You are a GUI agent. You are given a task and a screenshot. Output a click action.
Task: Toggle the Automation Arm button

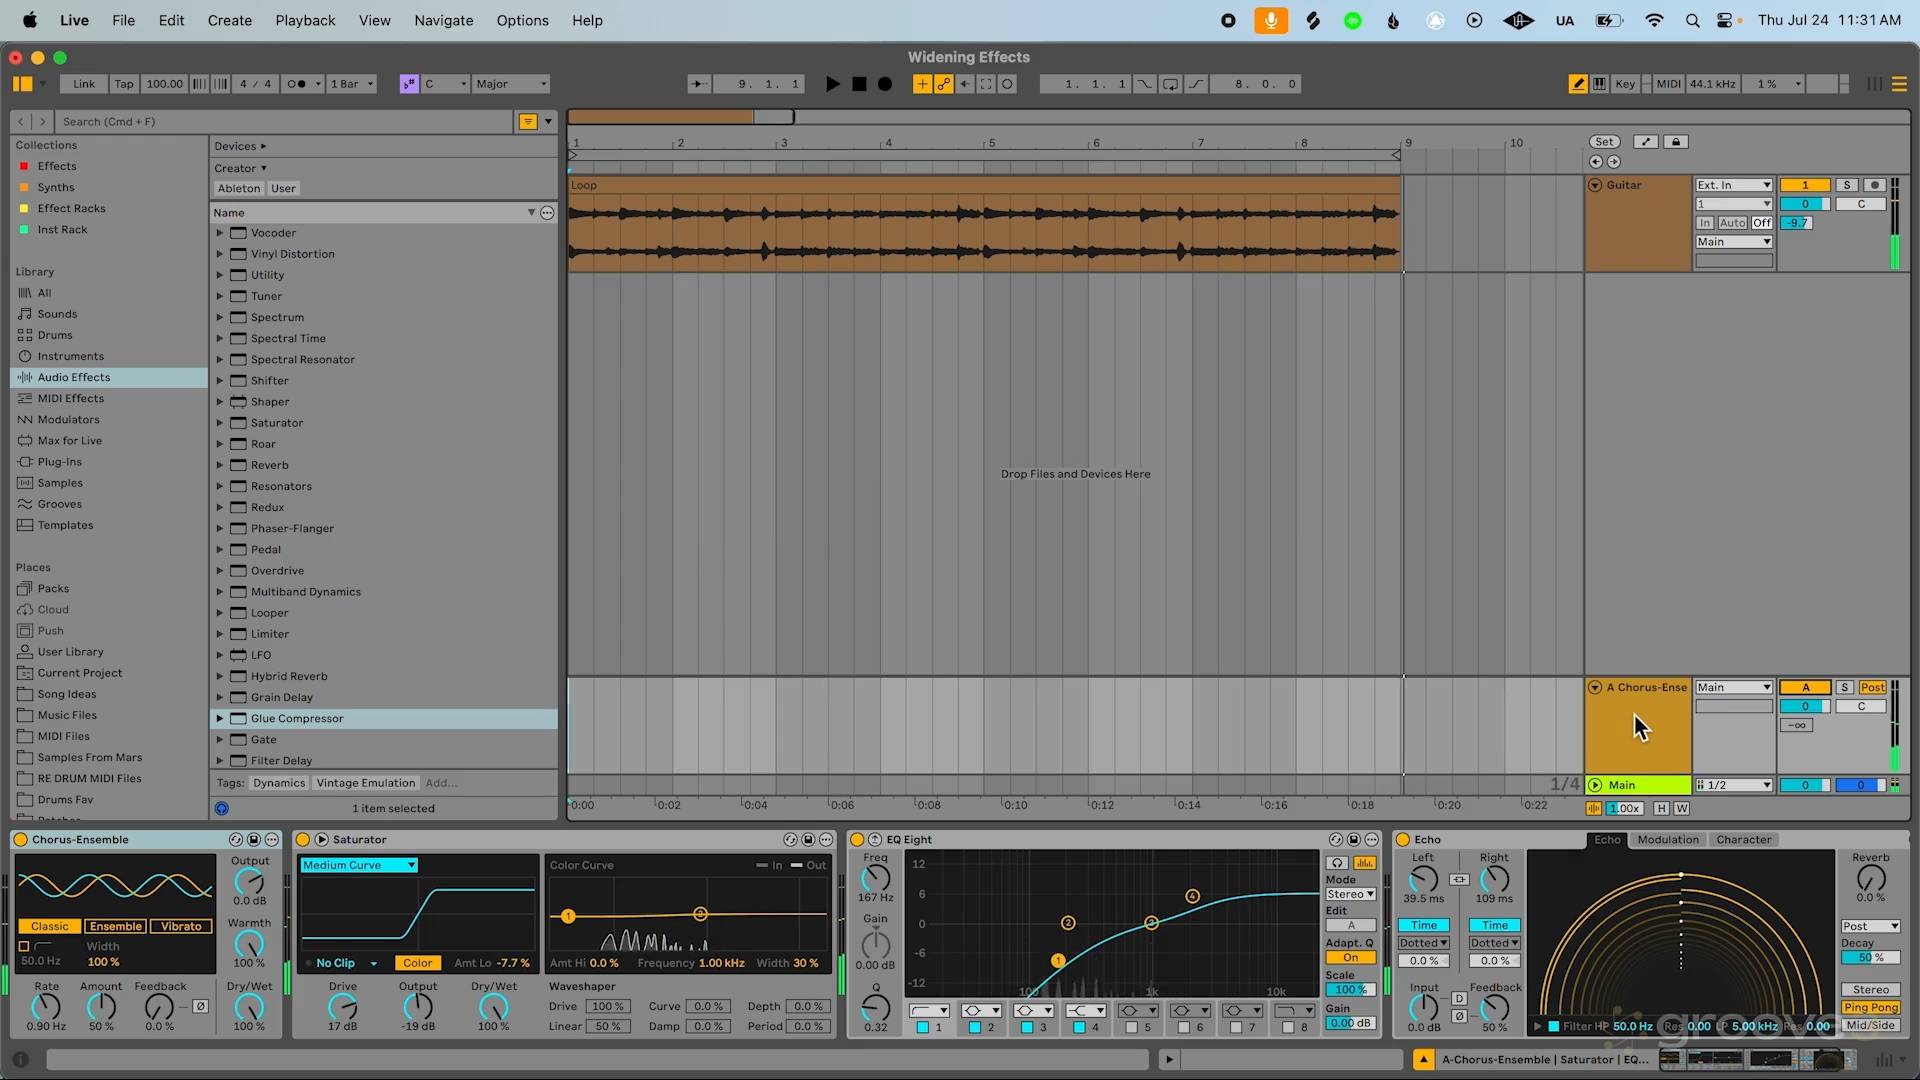click(943, 84)
